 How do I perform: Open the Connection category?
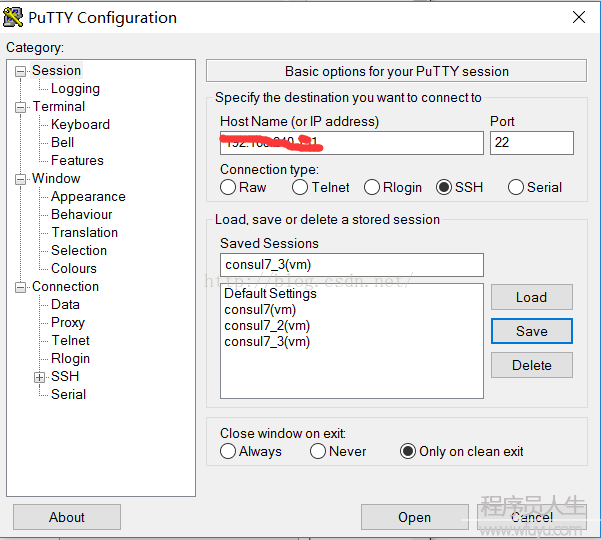(x=66, y=287)
